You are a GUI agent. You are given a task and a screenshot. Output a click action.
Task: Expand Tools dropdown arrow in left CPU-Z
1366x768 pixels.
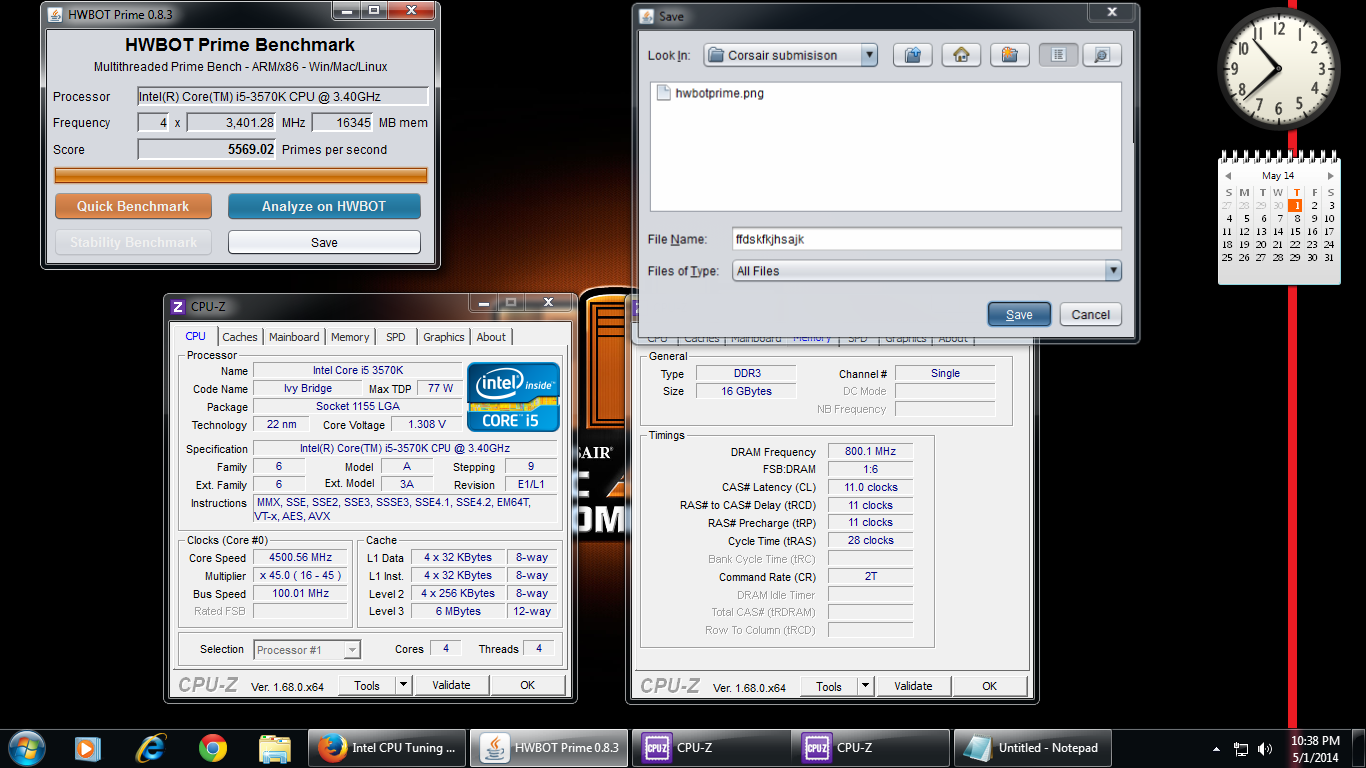pos(403,685)
